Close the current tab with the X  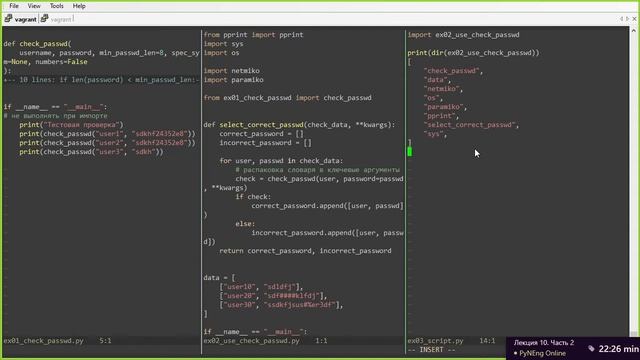pos(634,19)
